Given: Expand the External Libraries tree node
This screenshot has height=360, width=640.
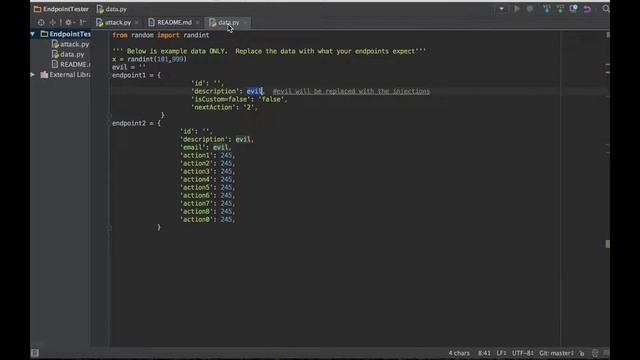Looking at the screenshot, I should coord(33,75).
